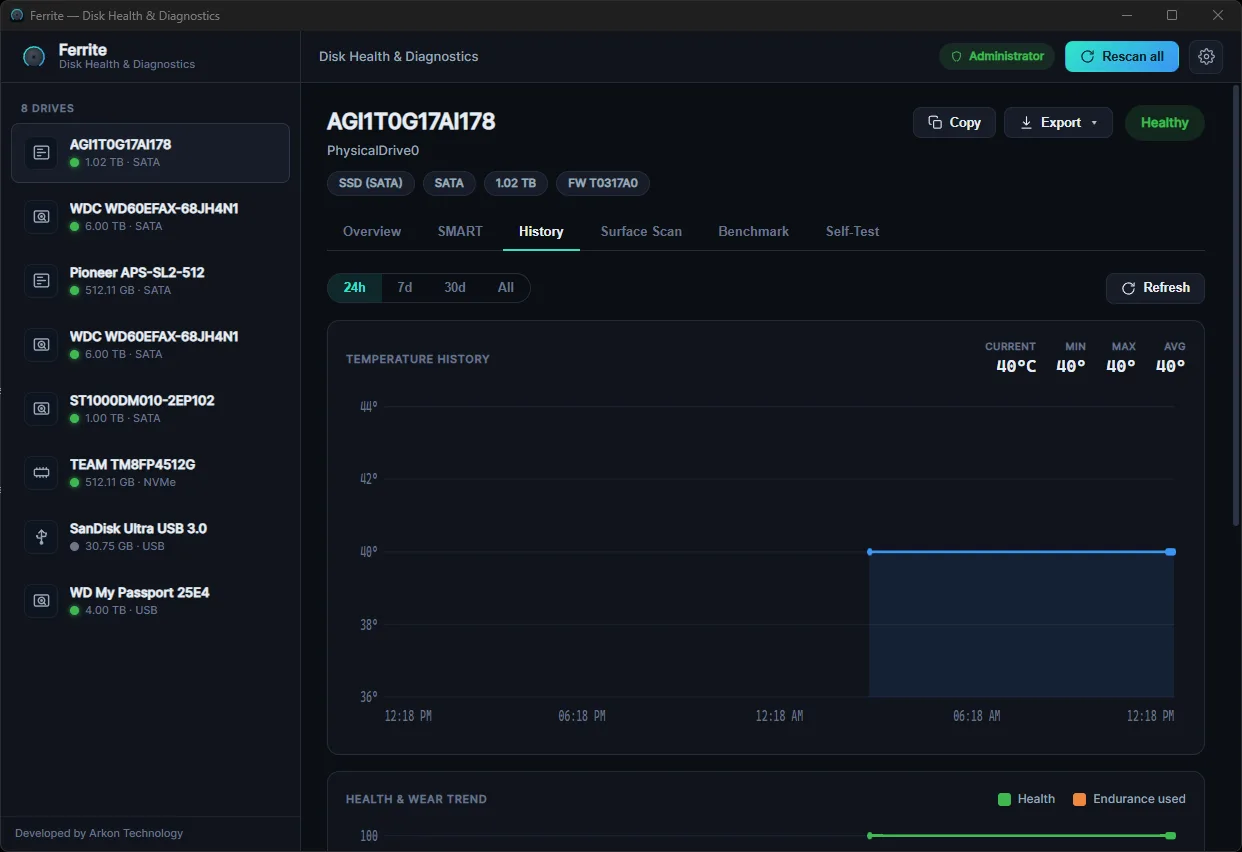Screen dimensions: 1242x852
Task: Click the drive icon for WD My Passport 25E4
Action: 41,601
